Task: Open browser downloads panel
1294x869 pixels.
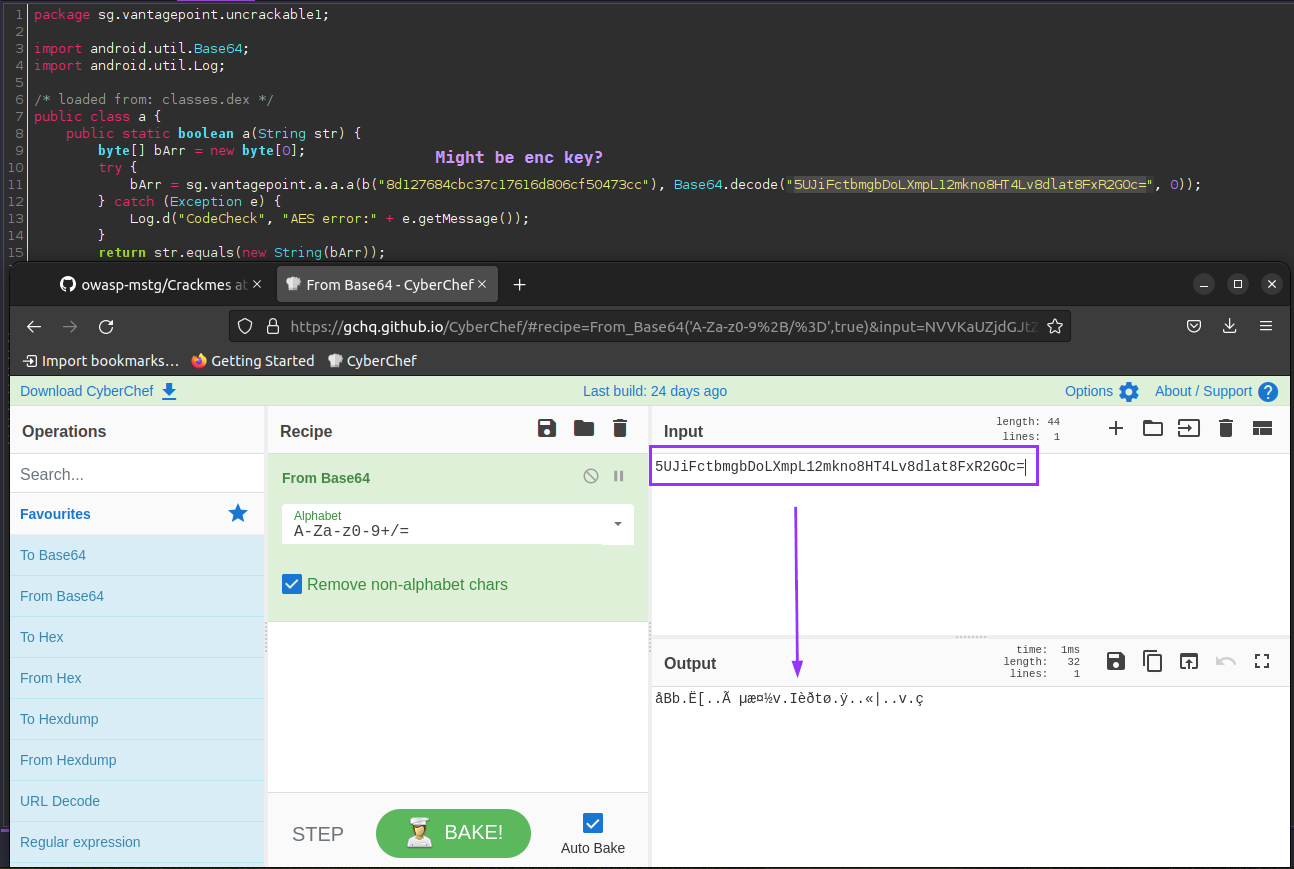Action: tap(1230, 326)
